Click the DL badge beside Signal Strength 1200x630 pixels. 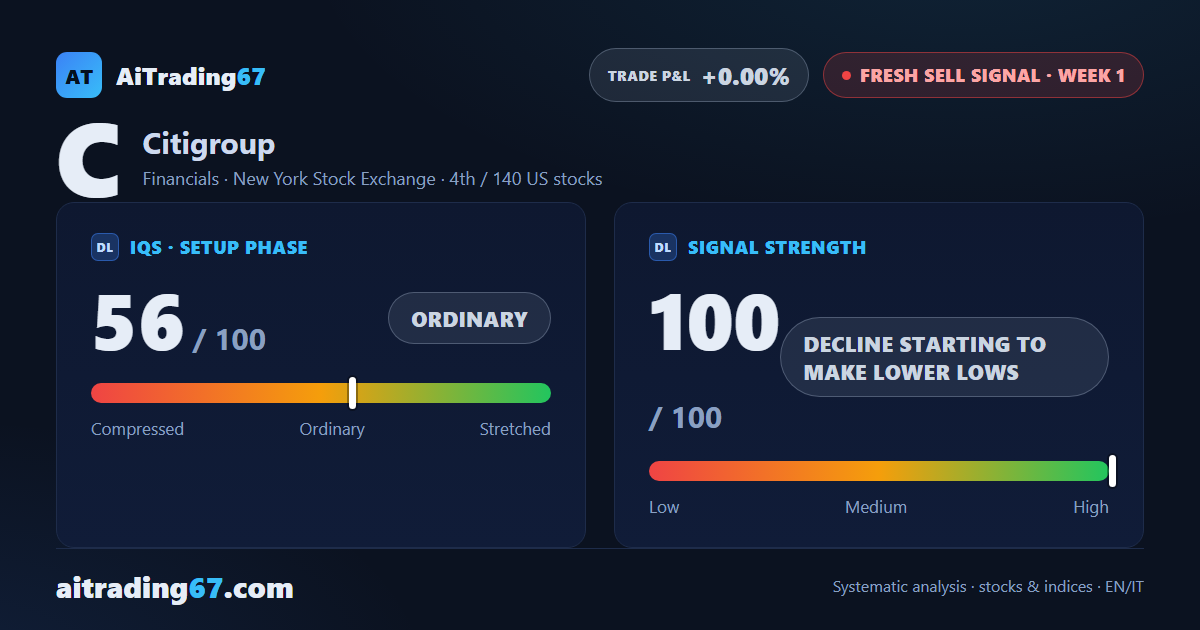[663, 247]
